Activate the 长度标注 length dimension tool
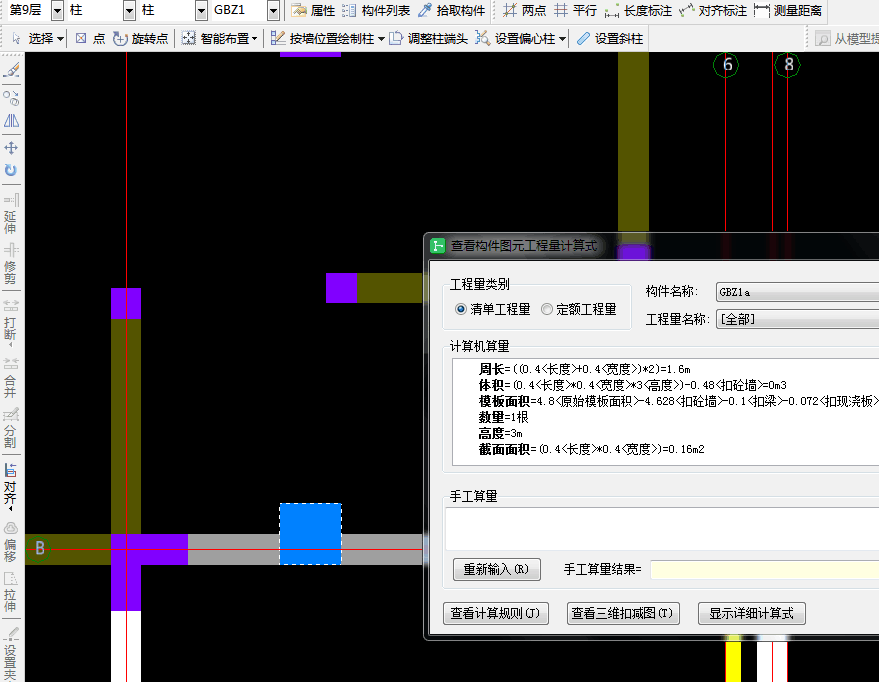This screenshot has height=682, width=879. click(x=638, y=11)
